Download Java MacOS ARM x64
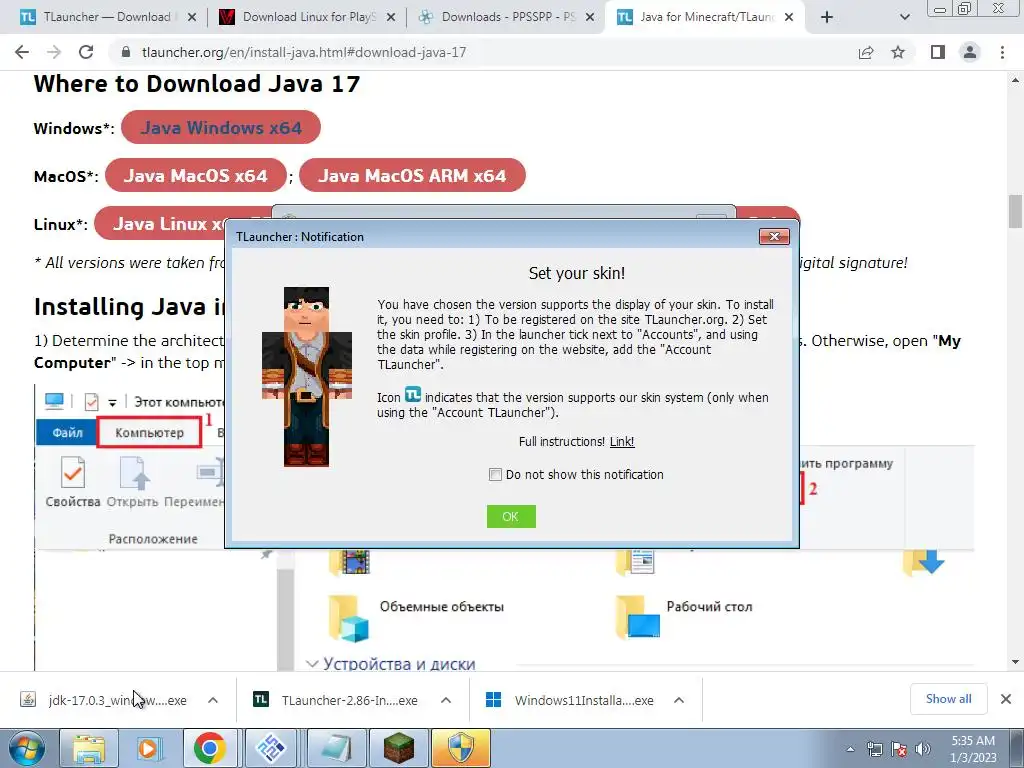Screen dimensions: 1024x768 click(x=412, y=176)
